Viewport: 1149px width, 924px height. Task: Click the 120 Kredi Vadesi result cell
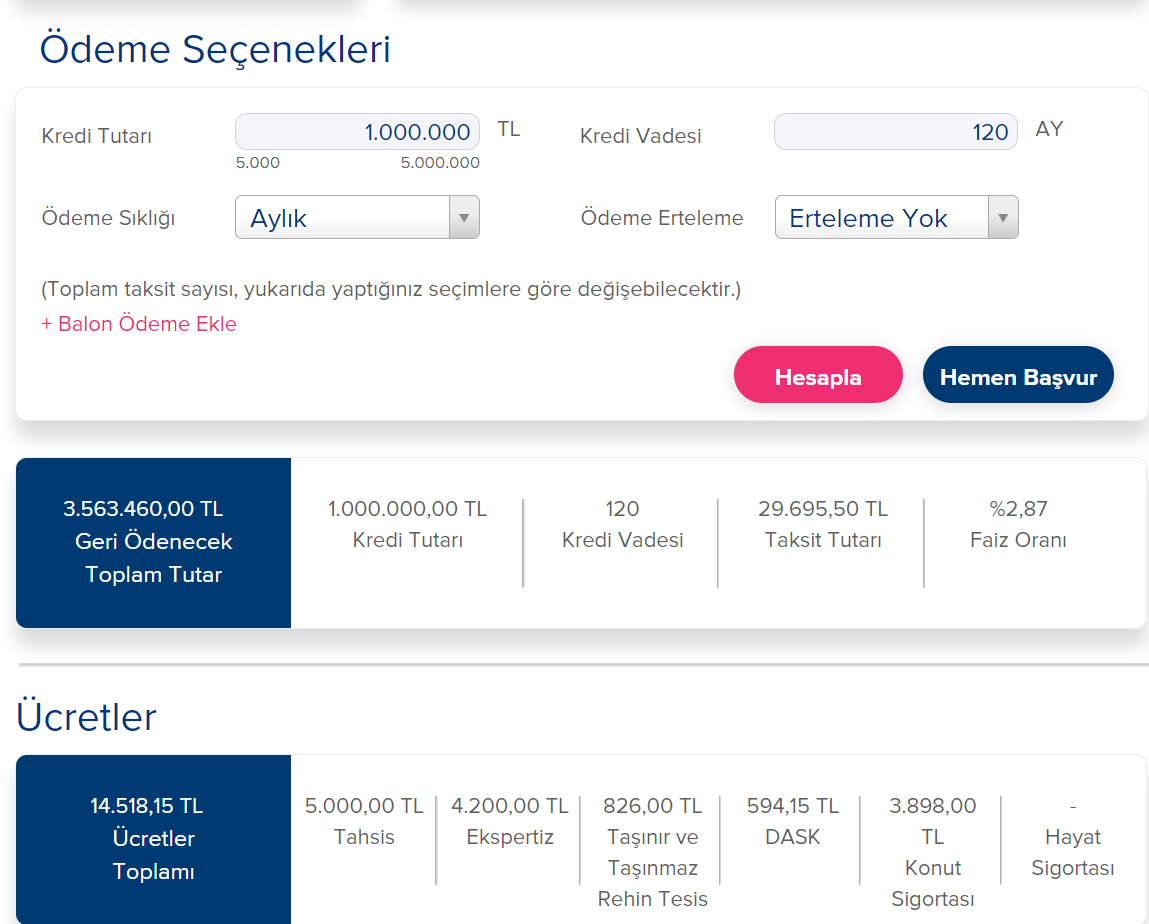[x=622, y=524]
